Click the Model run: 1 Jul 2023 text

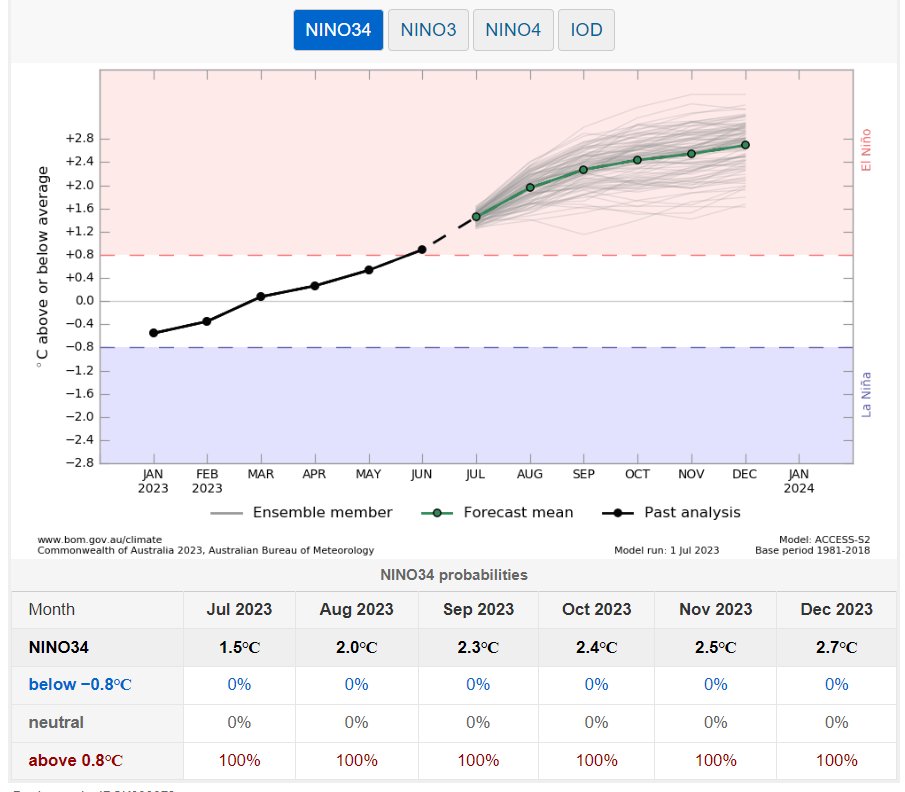coord(667,551)
